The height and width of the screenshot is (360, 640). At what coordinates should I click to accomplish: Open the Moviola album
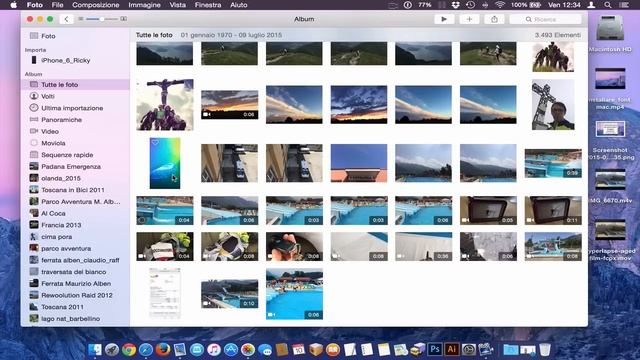(x=53, y=143)
